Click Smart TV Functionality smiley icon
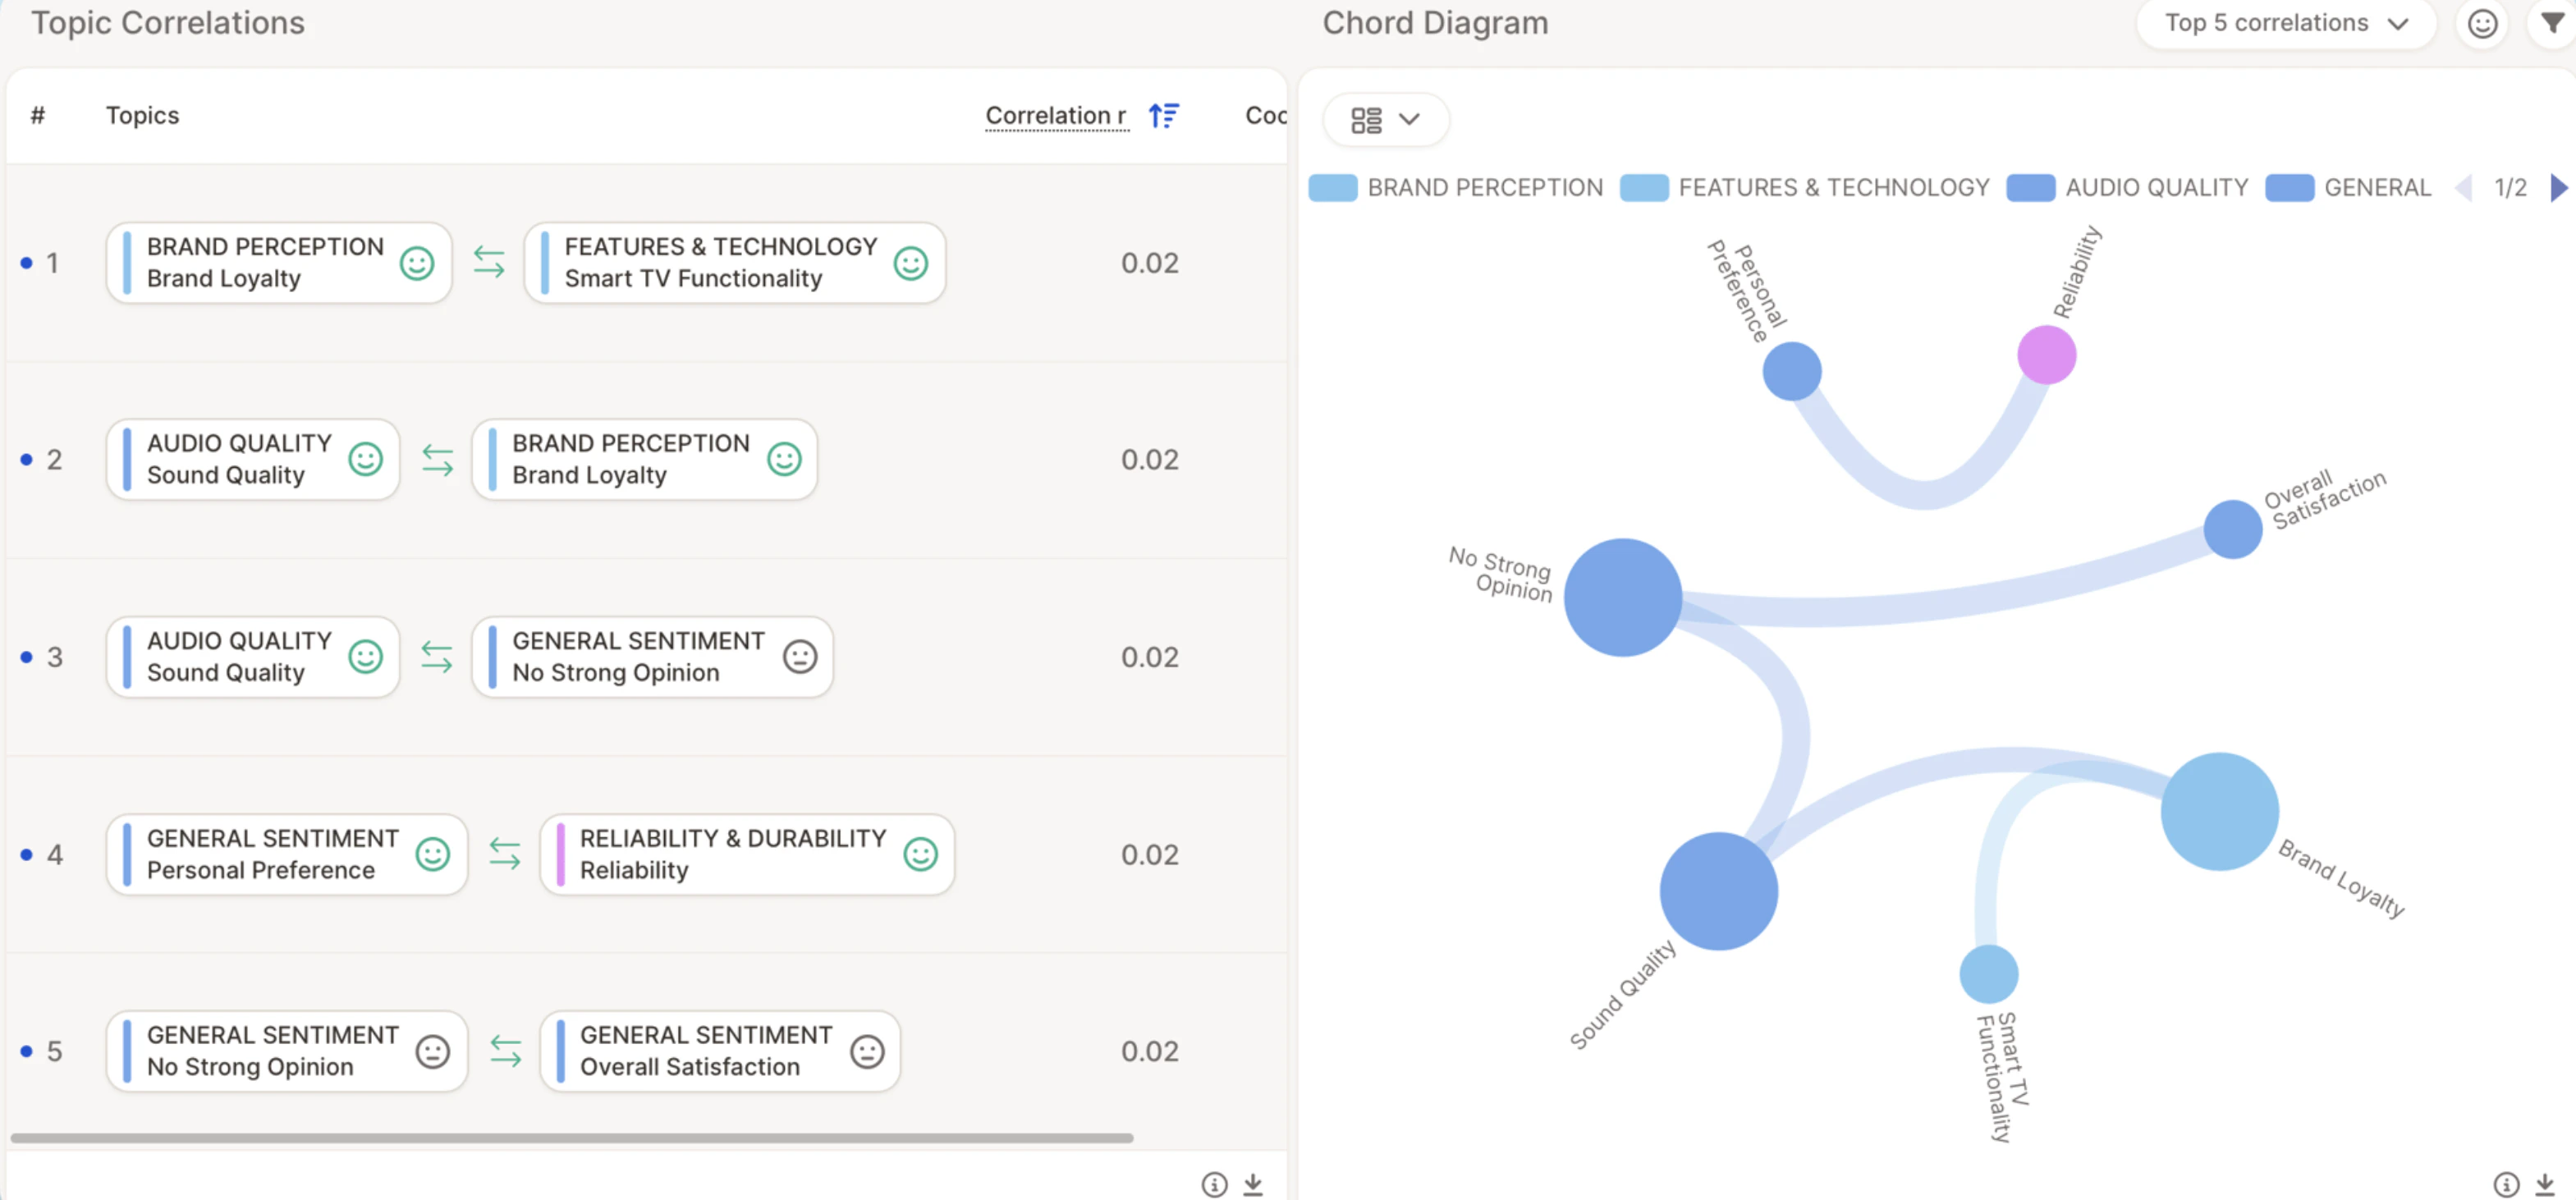 coord(910,264)
